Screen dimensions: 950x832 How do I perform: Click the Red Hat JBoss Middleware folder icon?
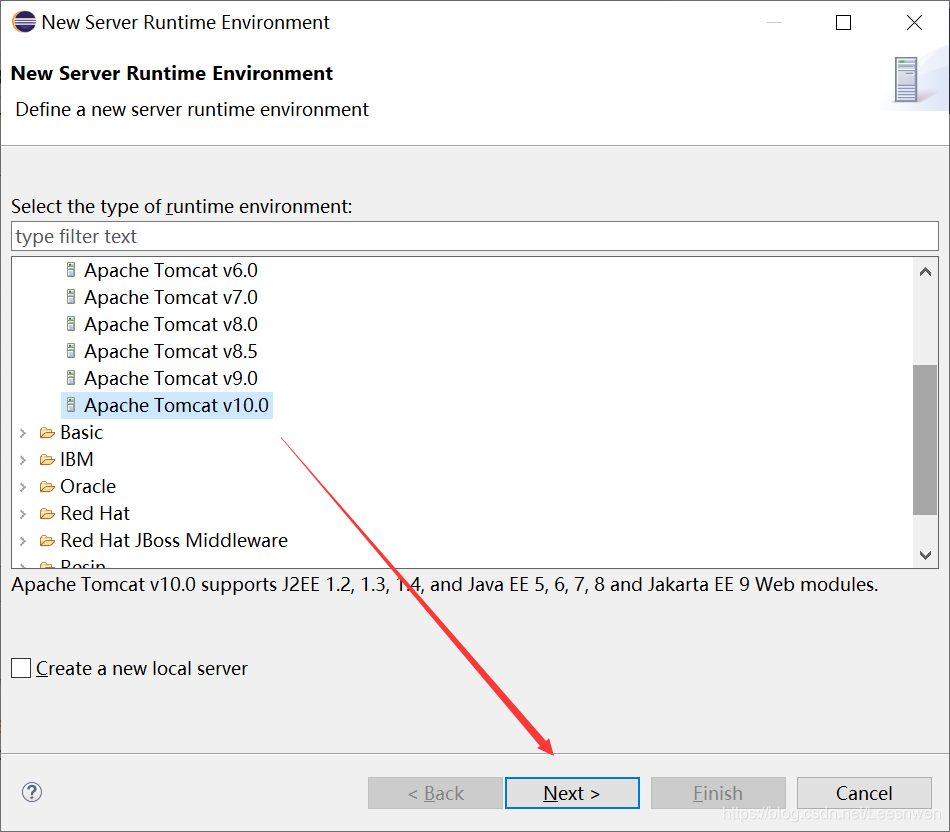coord(47,541)
